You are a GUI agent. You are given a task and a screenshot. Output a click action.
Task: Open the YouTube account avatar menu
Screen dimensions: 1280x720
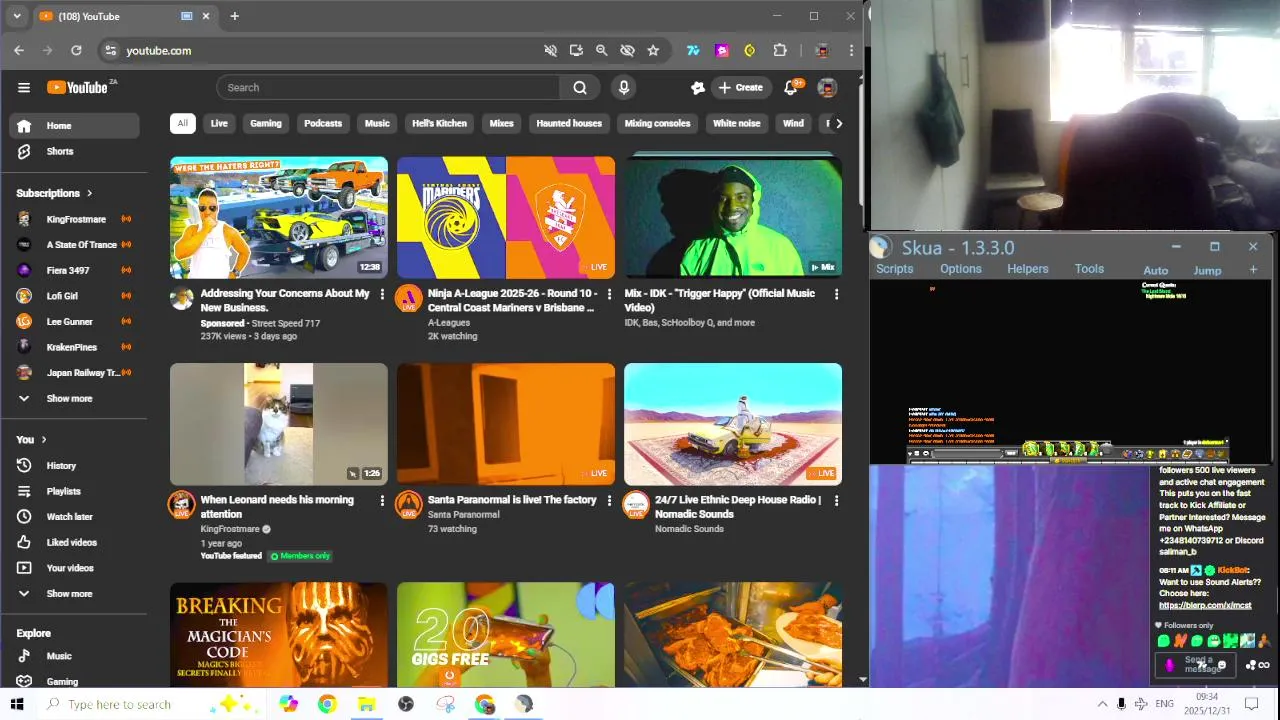click(x=827, y=87)
